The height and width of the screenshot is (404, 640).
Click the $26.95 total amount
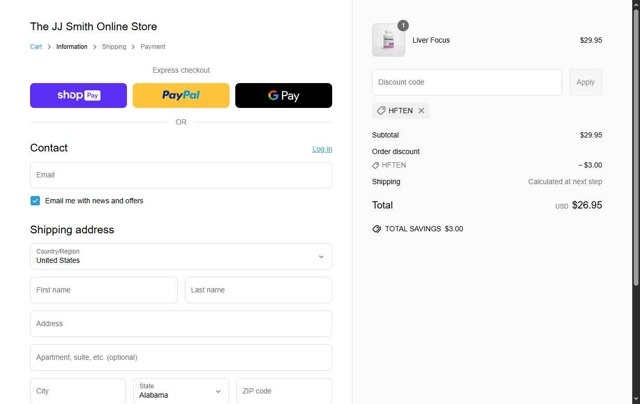(587, 205)
